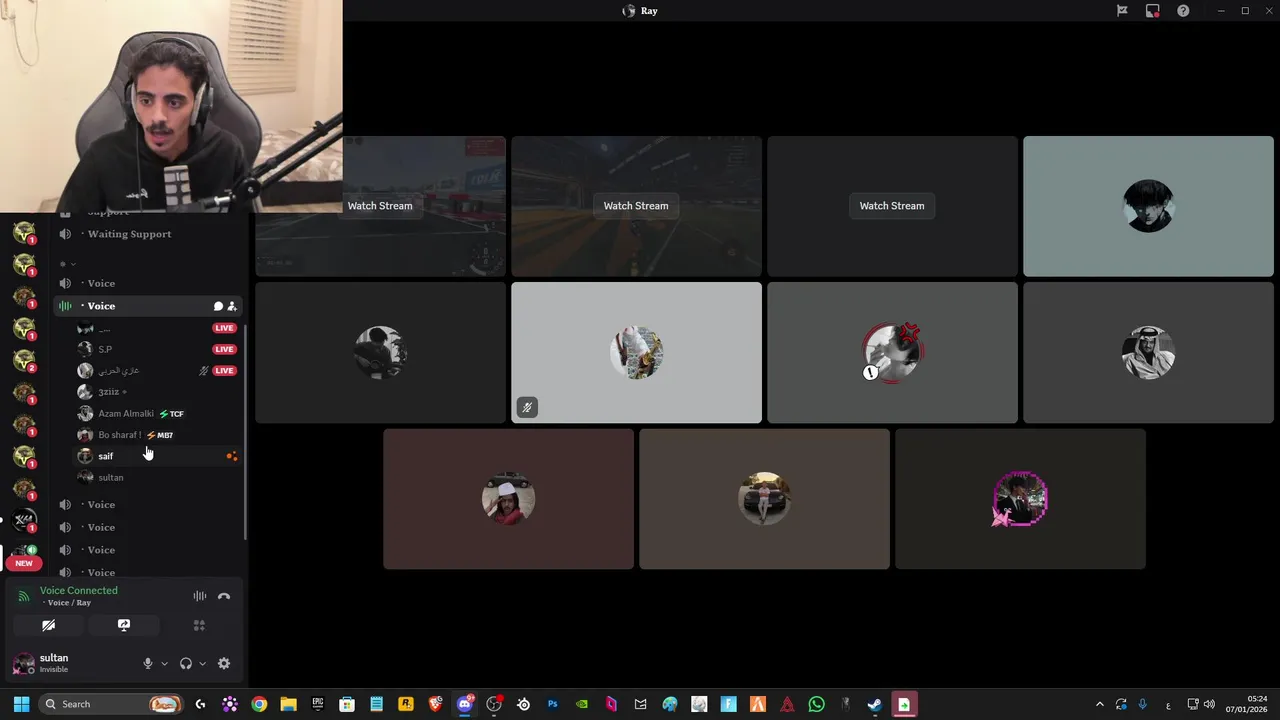The image size is (1280, 720).
Task: Click the Windows Start button
Action: pos(21,704)
